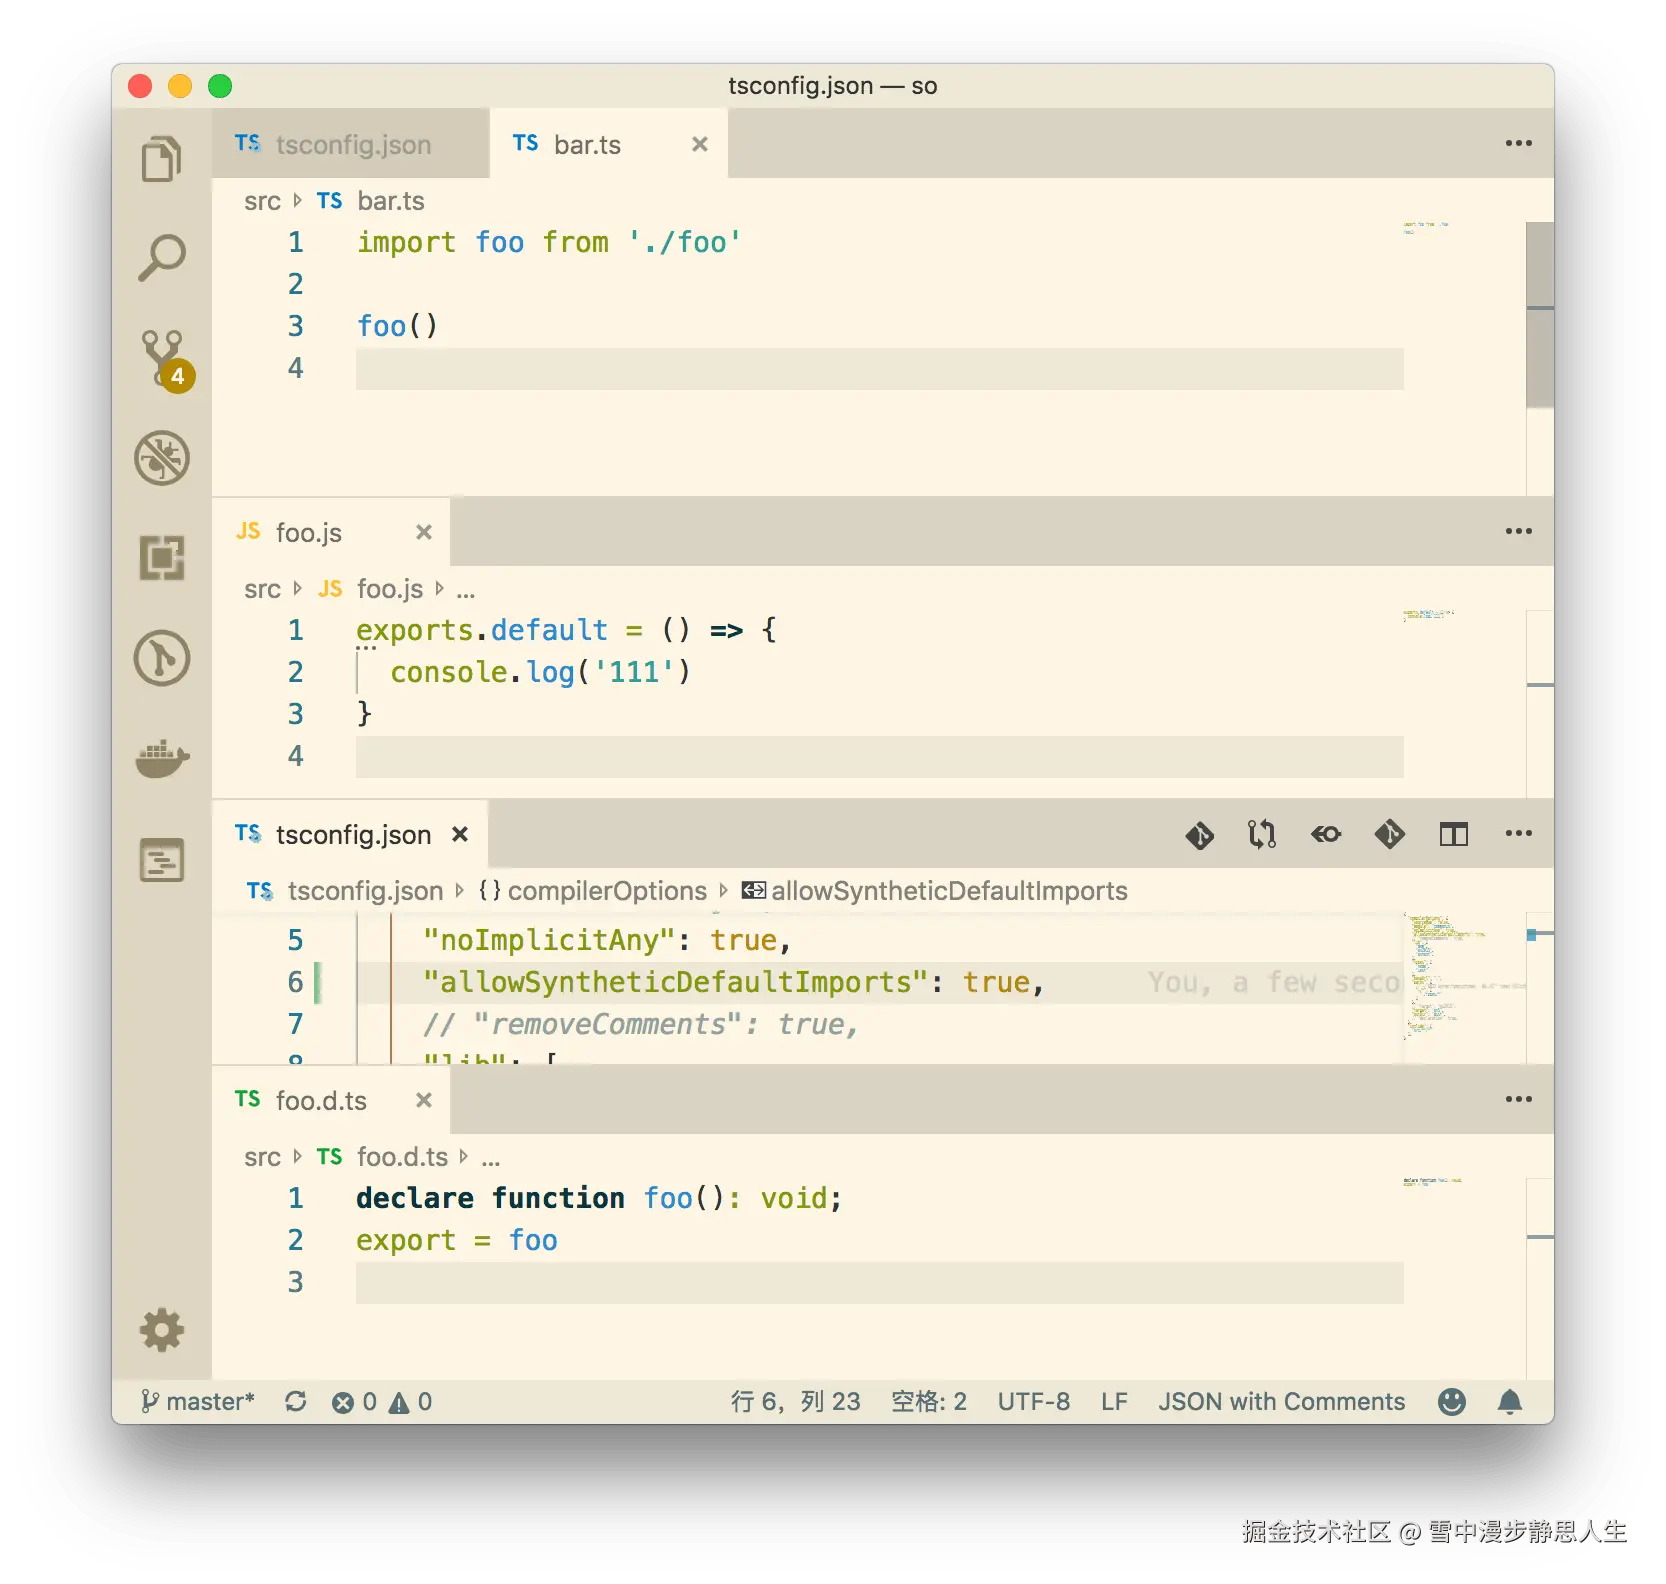Expand foo.d.ts breadcrumb item
The image size is (1666, 1584).
click(383, 1157)
